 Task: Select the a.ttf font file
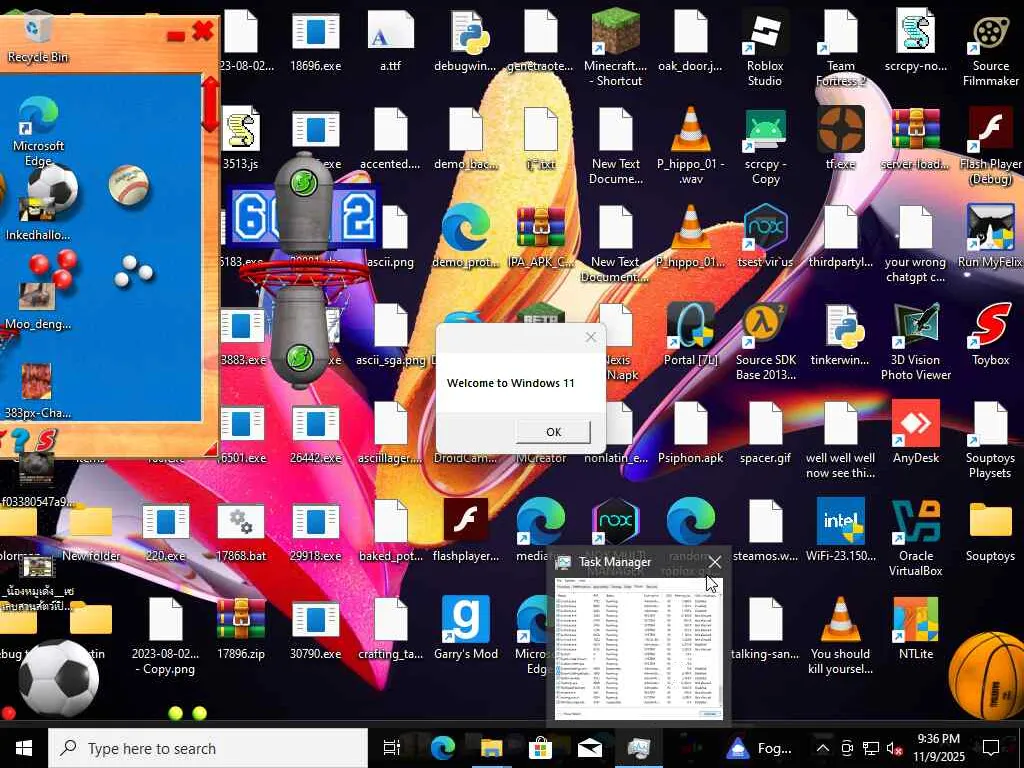391,41
